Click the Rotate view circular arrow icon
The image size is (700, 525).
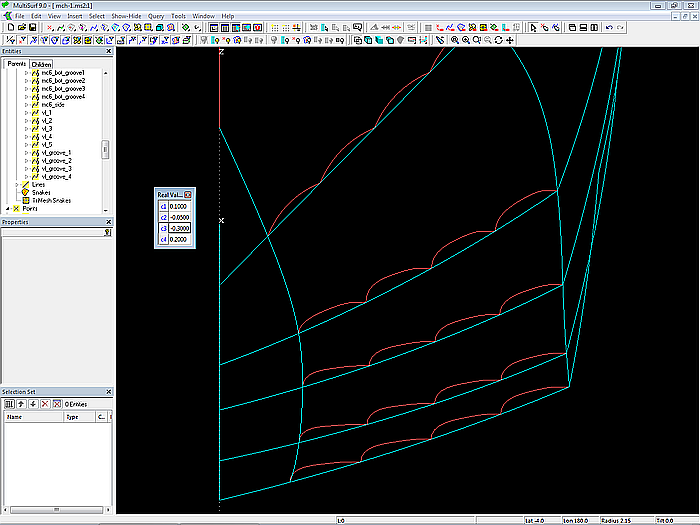499,40
